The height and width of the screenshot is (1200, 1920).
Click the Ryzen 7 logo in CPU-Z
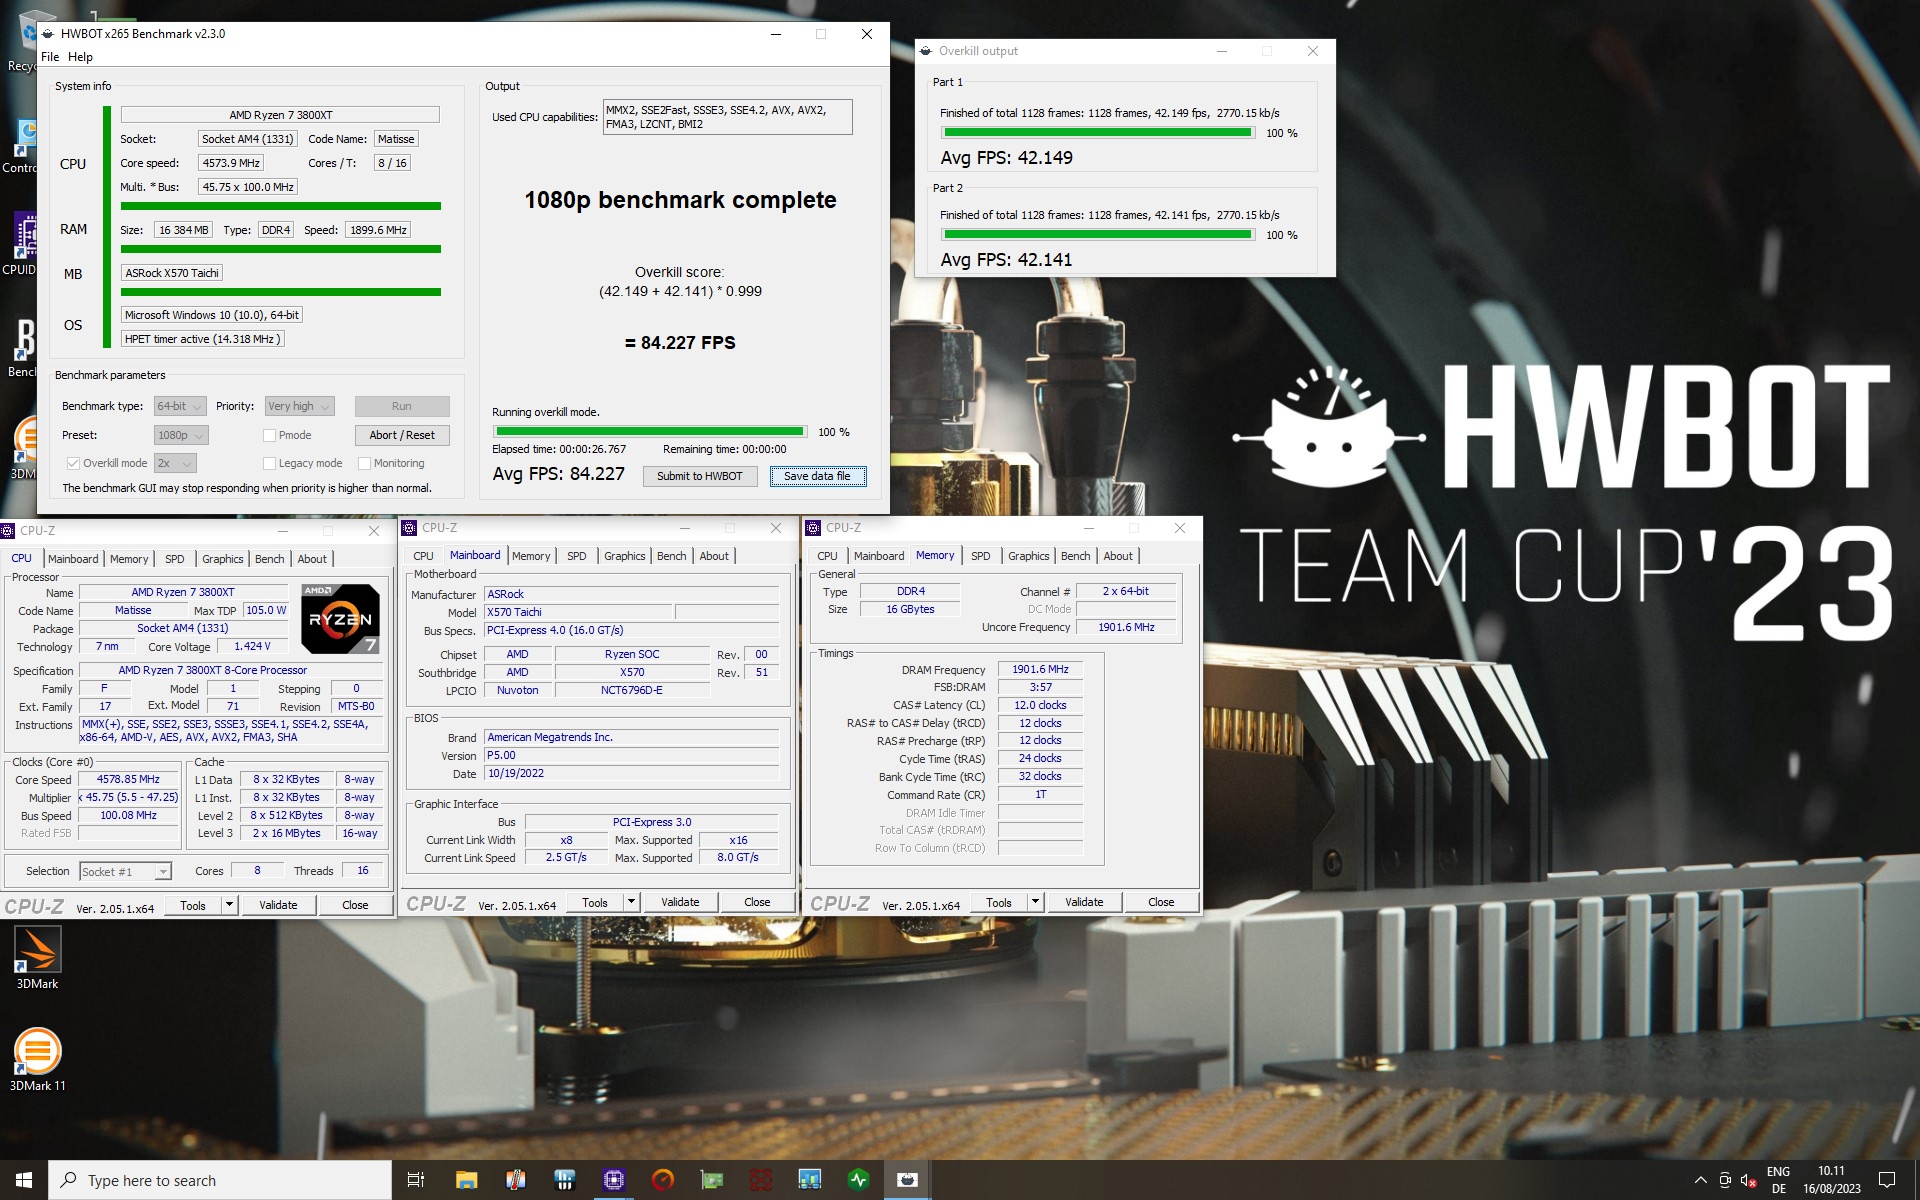(x=340, y=618)
